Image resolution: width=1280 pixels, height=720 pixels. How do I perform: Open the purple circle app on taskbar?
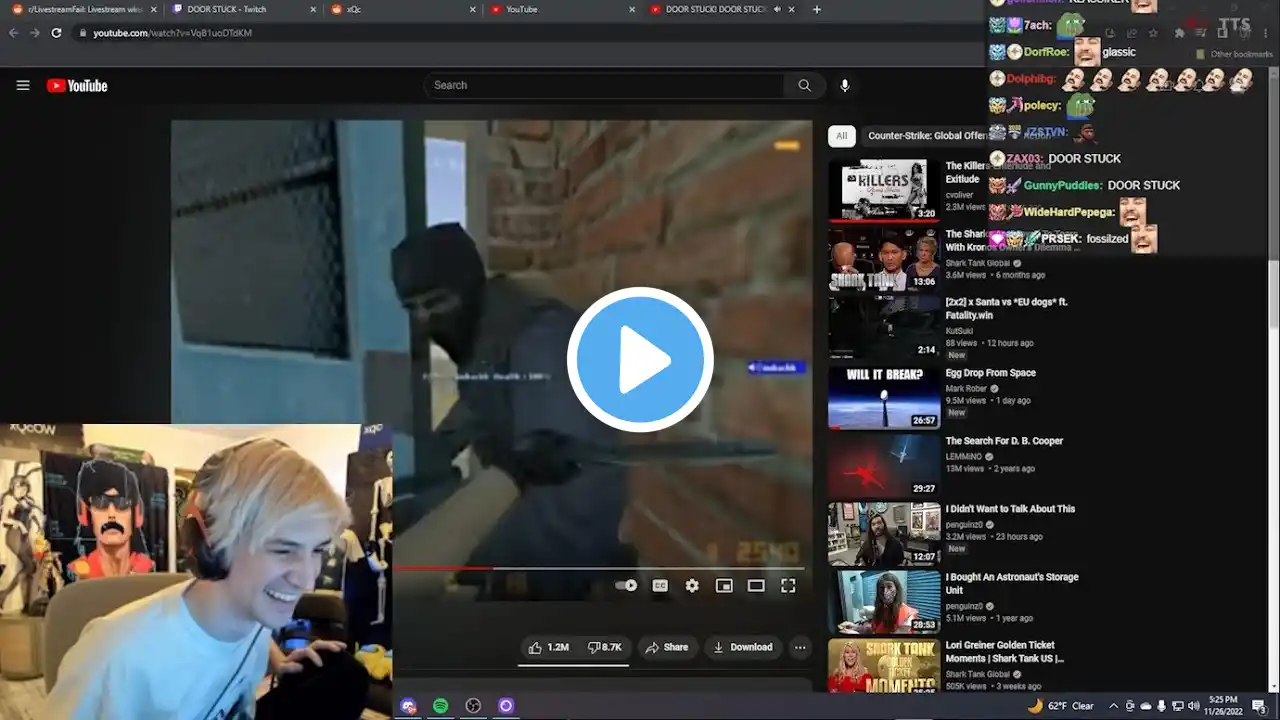pyautogui.click(x=506, y=706)
